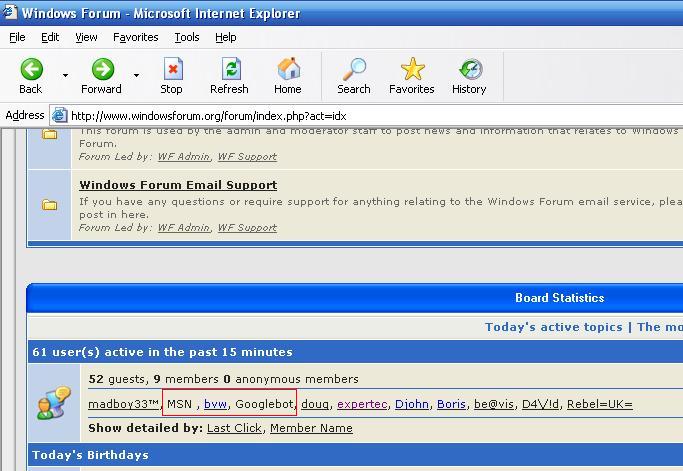
Task: Open the Edit menu
Action: [x=50, y=37]
